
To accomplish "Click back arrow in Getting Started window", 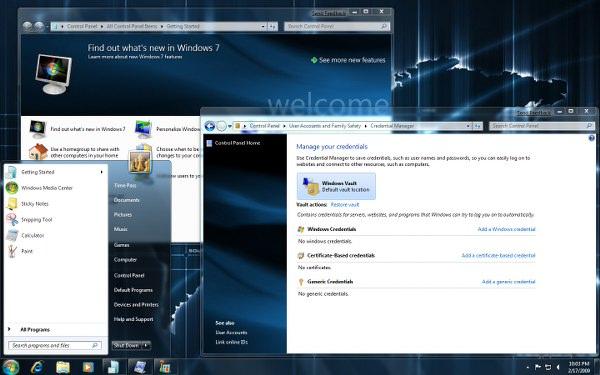I will [27, 26].
